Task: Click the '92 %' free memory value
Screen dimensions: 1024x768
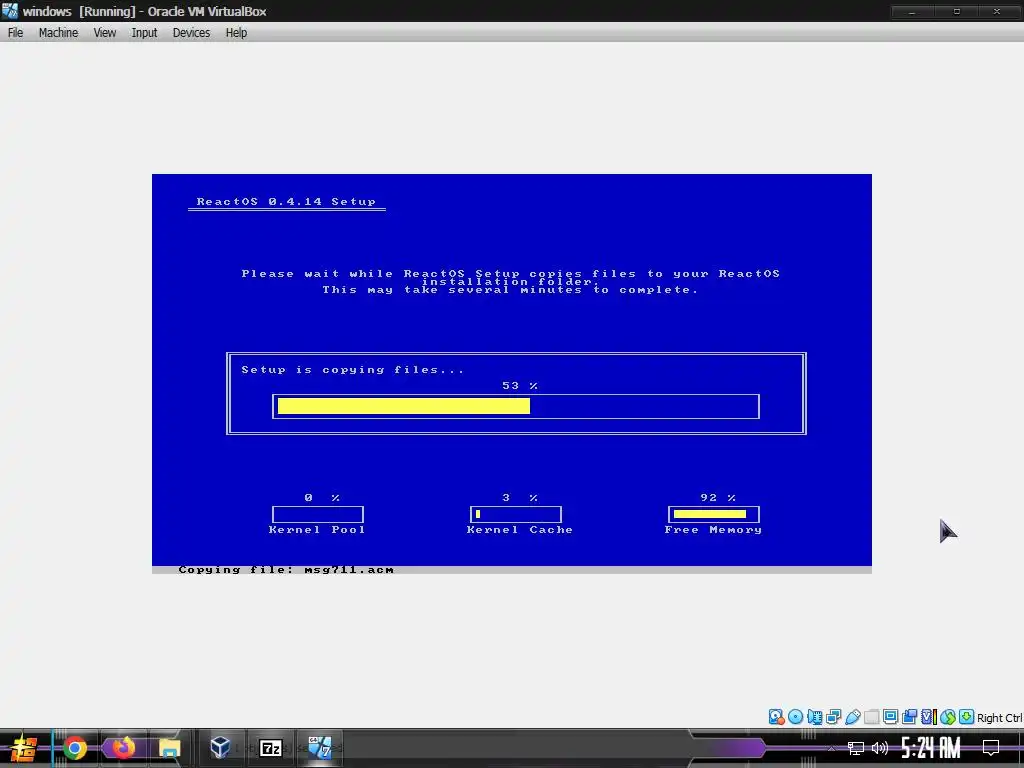Action: click(x=718, y=498)
